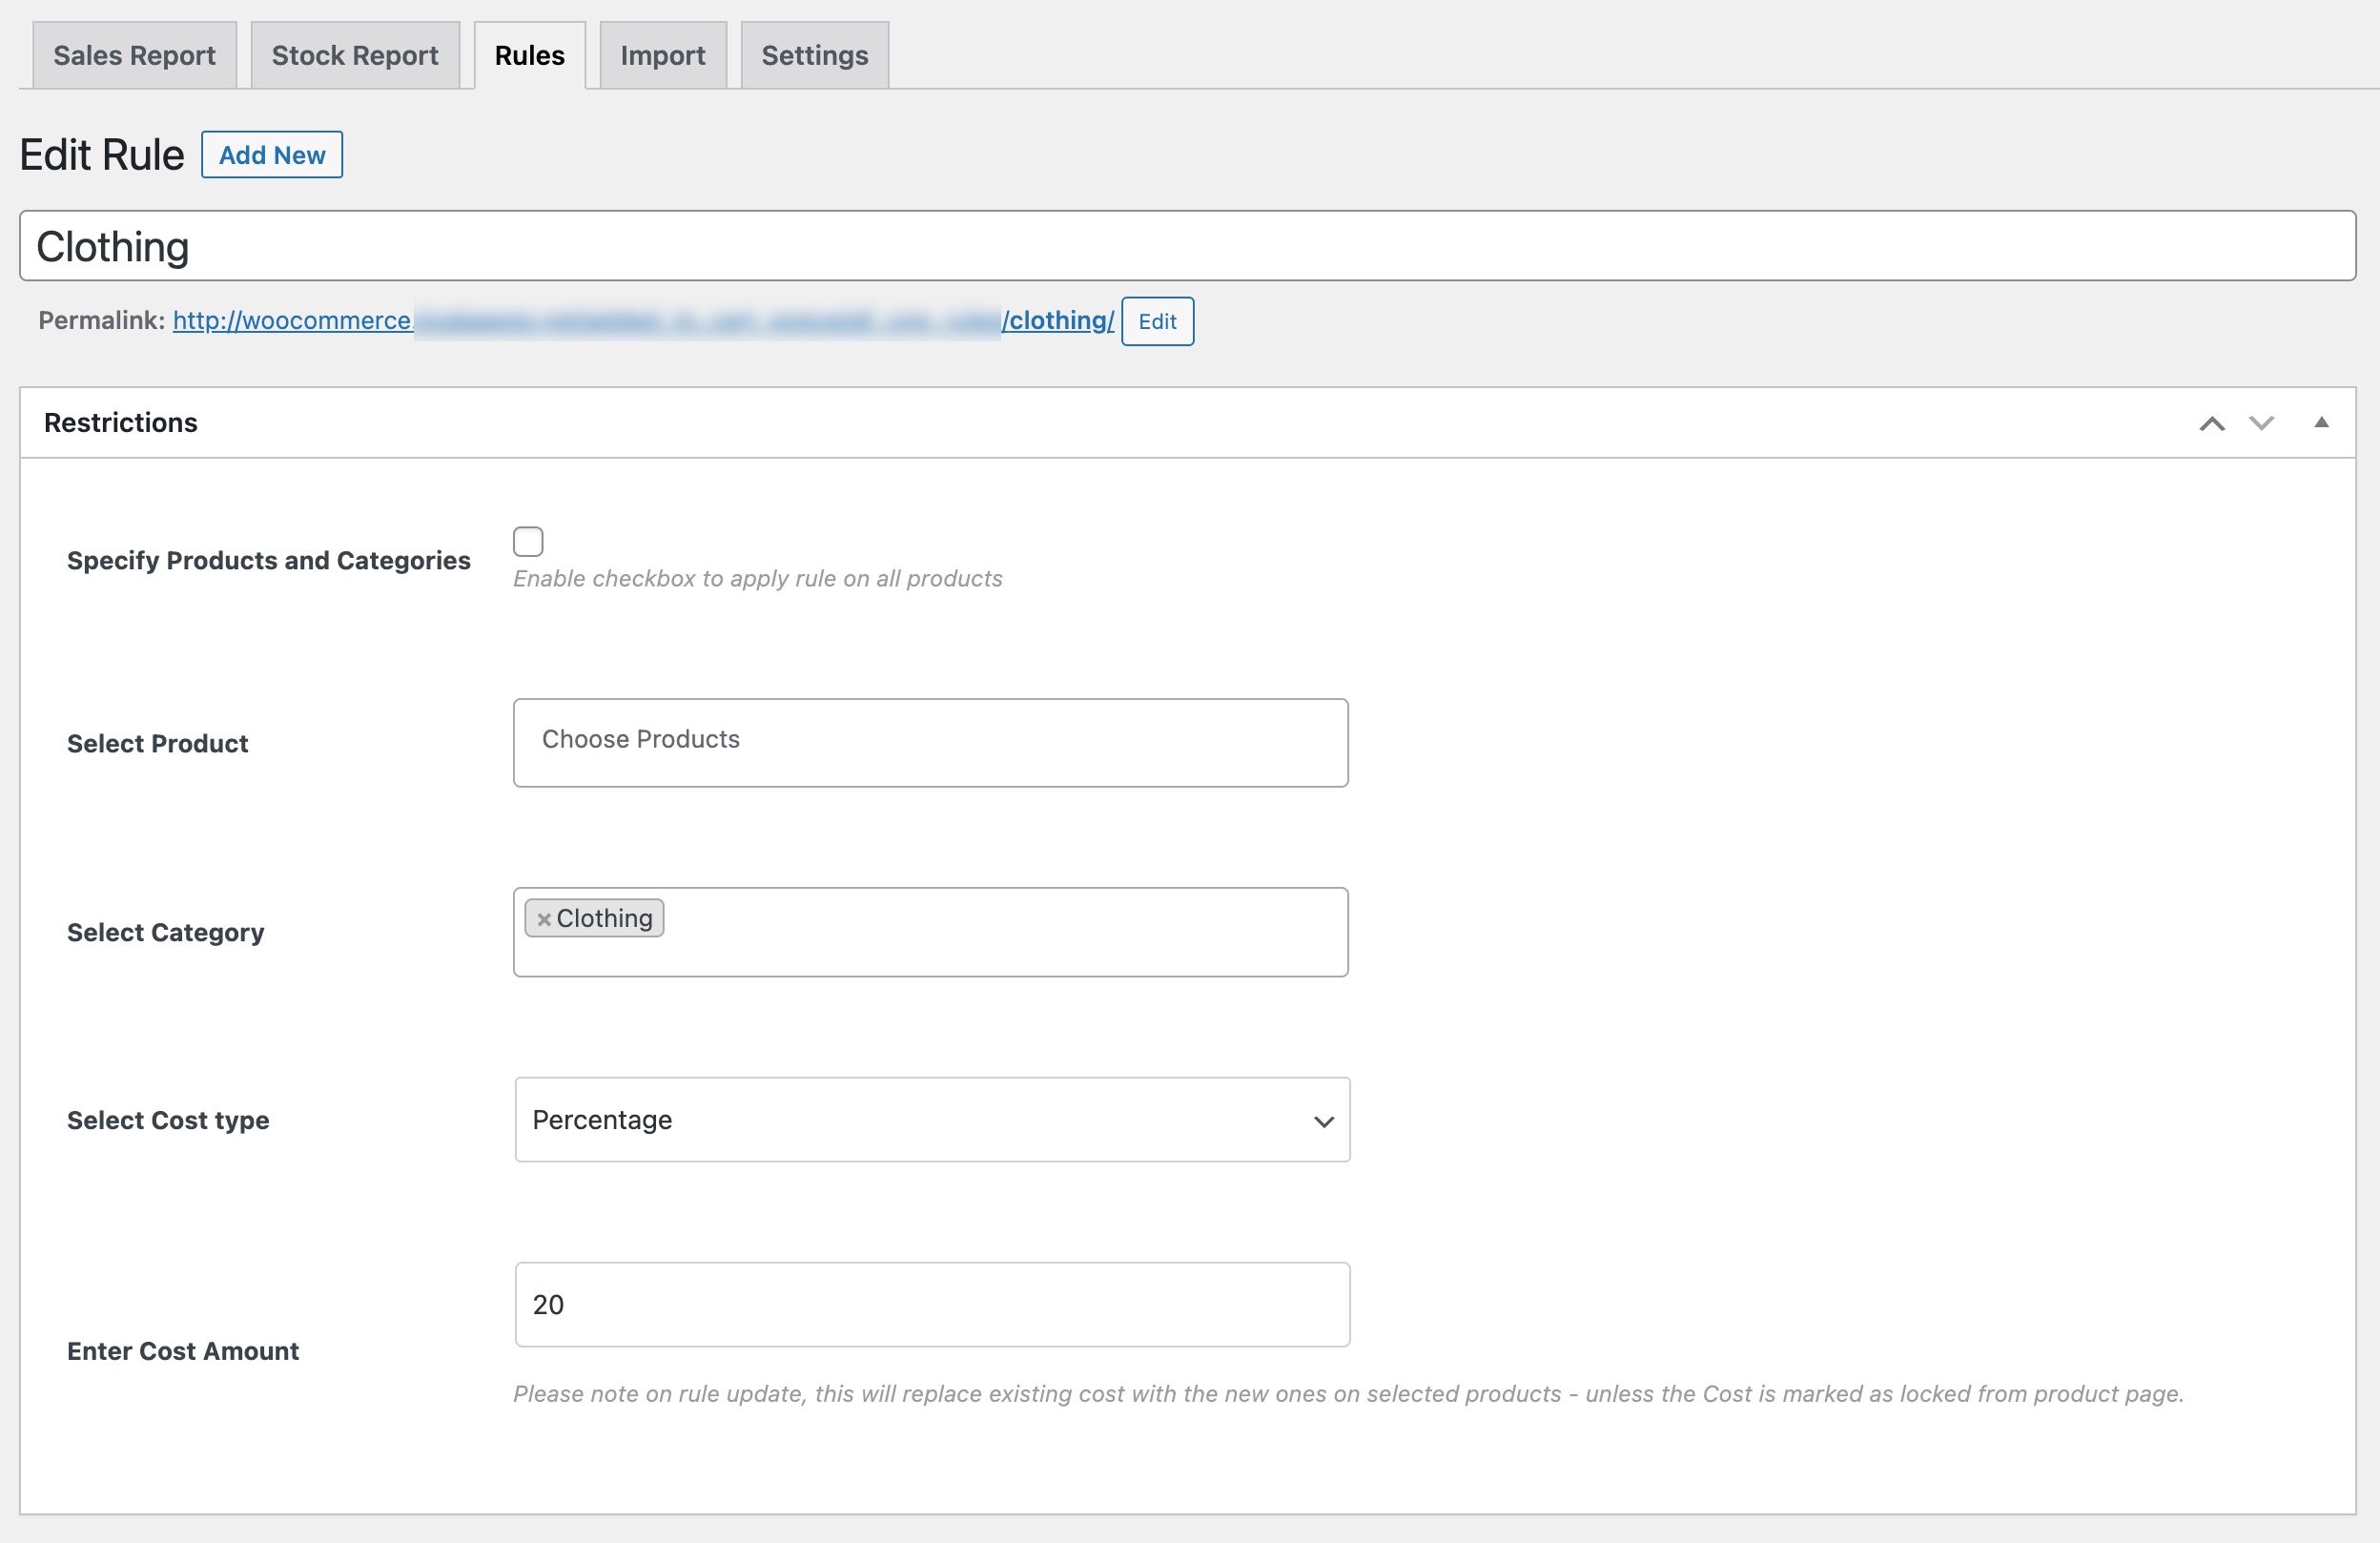2380x1543 pixels.
Task: Click the Add New button
Action: point(272,155)
